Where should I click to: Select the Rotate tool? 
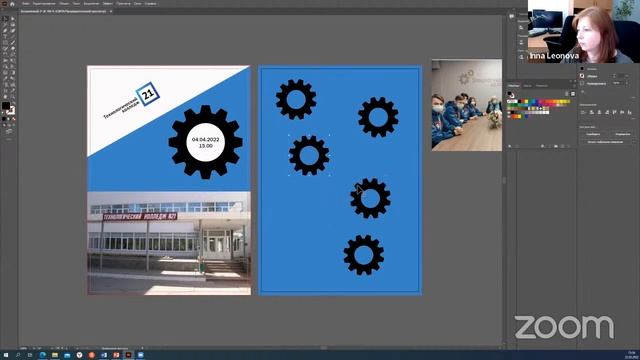[x=5, y=53]
